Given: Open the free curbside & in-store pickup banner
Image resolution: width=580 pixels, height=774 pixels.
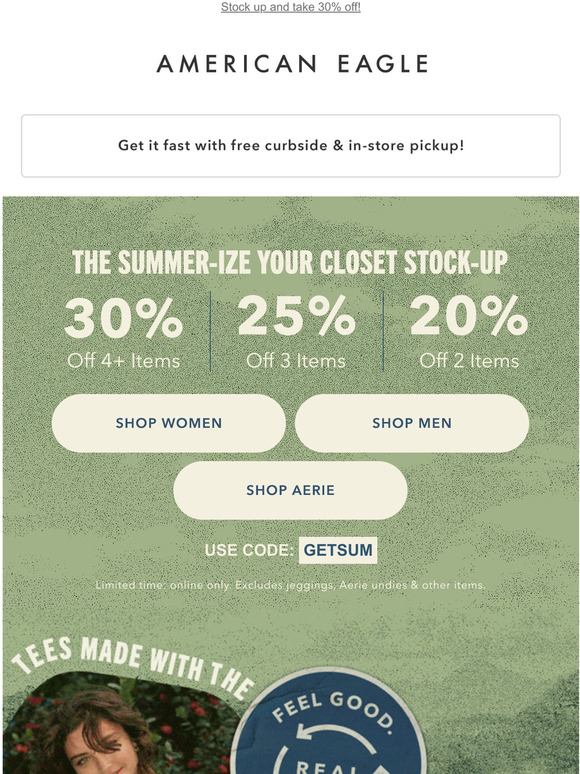Looking at the screenshot, I should 290,146.
